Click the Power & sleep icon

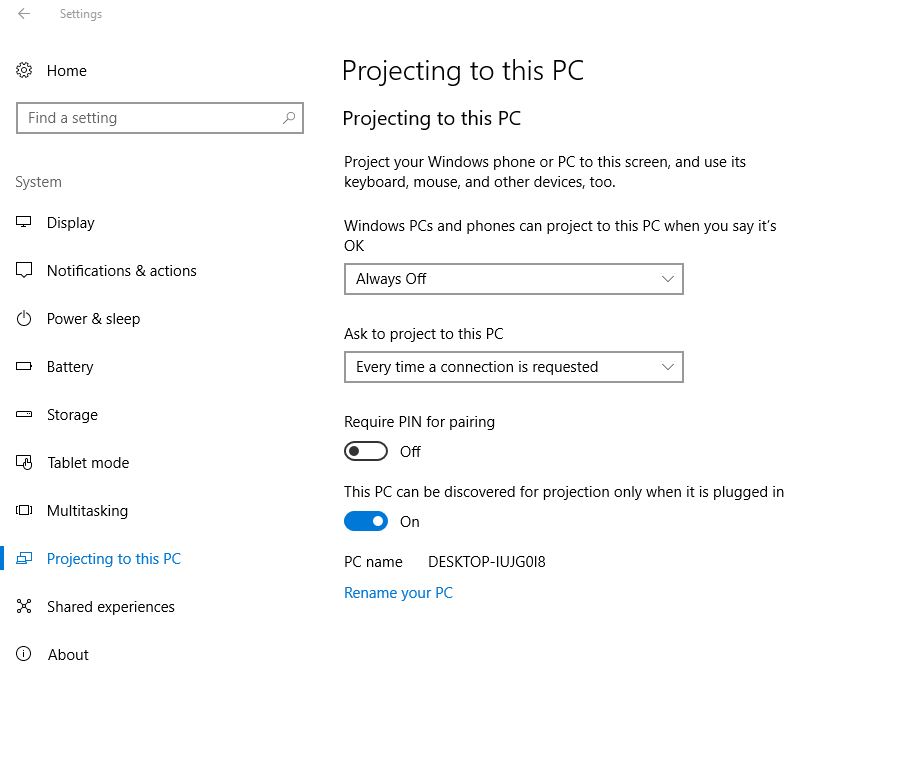click(x=24, y=318)
